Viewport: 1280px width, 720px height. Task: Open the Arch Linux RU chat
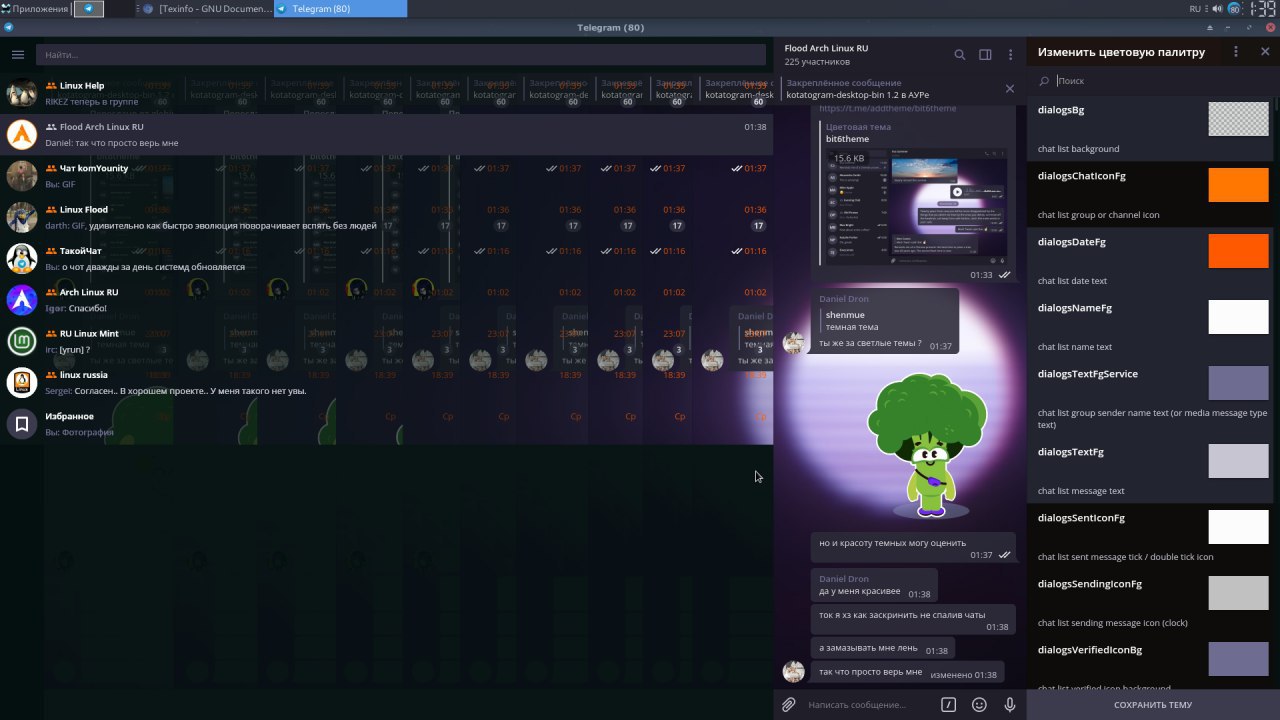(386, 300)
